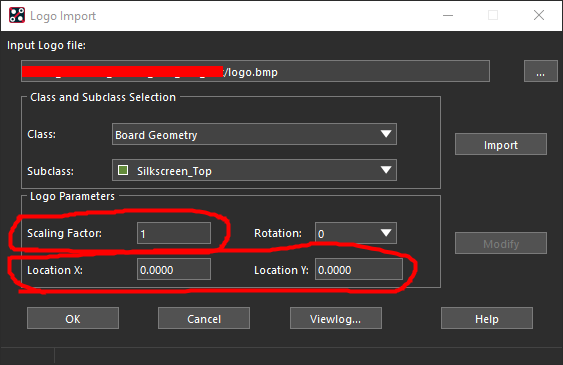
Task: Click the "Location Y:" label
Action: (x=282, y=270)
